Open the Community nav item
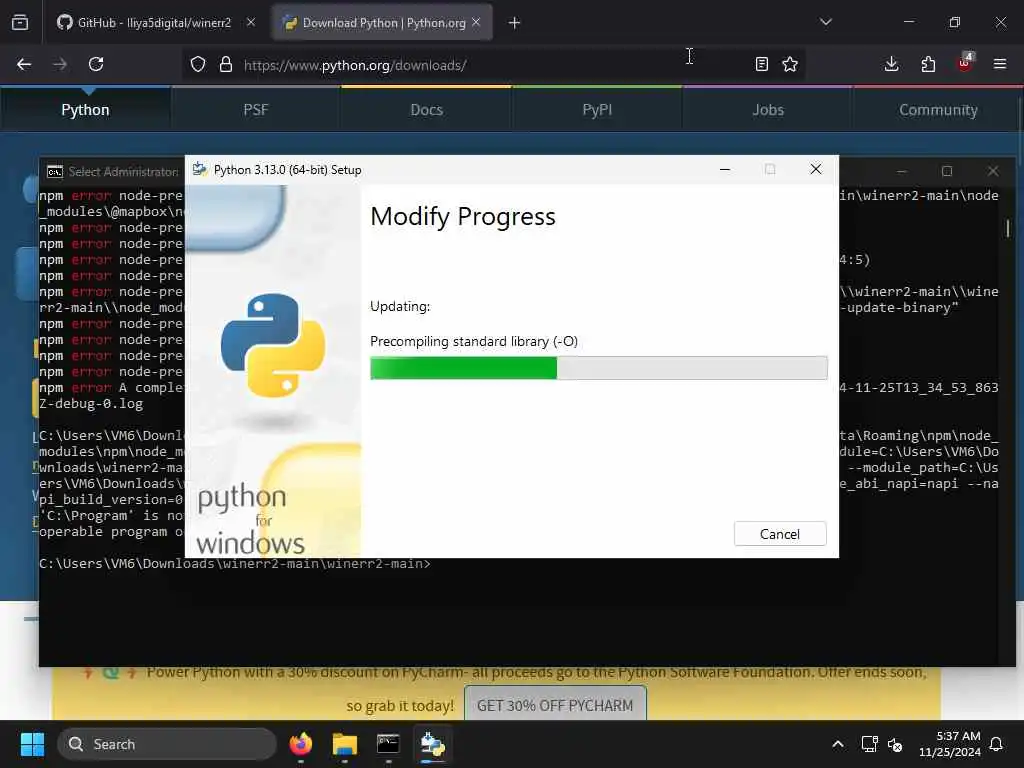1024x768 pixels. pyautogui.click(x=938, y=110)
